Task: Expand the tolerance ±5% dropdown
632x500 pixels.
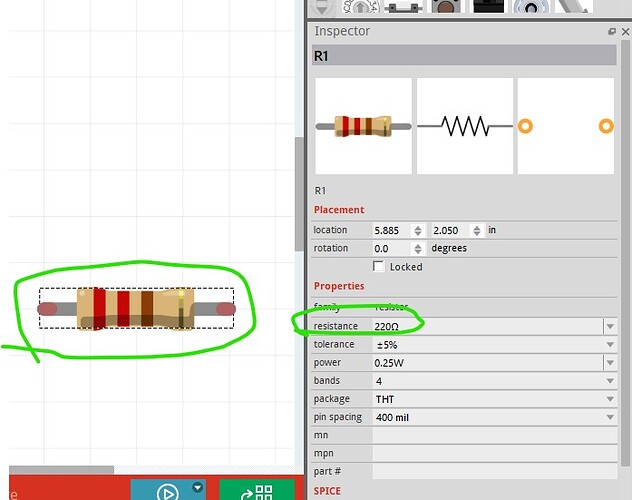Action: pyautogui.click(x=609, y=345)
